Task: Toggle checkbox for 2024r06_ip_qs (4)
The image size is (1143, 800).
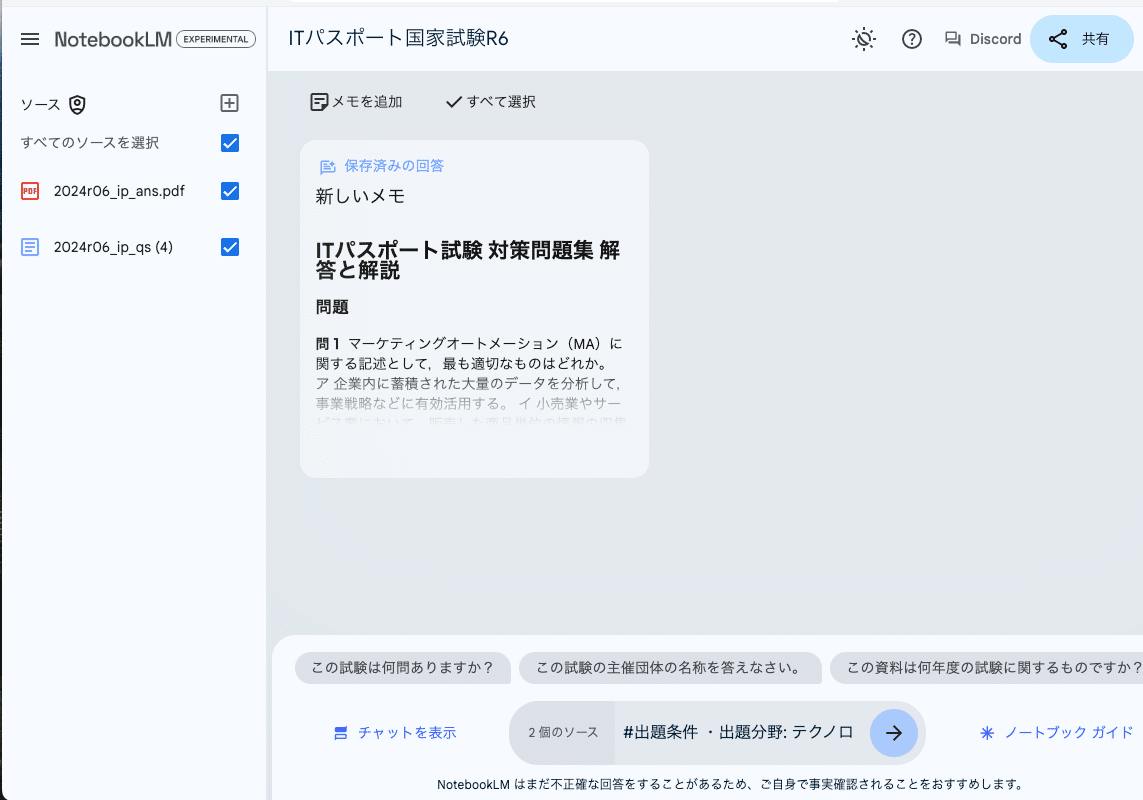Action: (x=230, y=247)
